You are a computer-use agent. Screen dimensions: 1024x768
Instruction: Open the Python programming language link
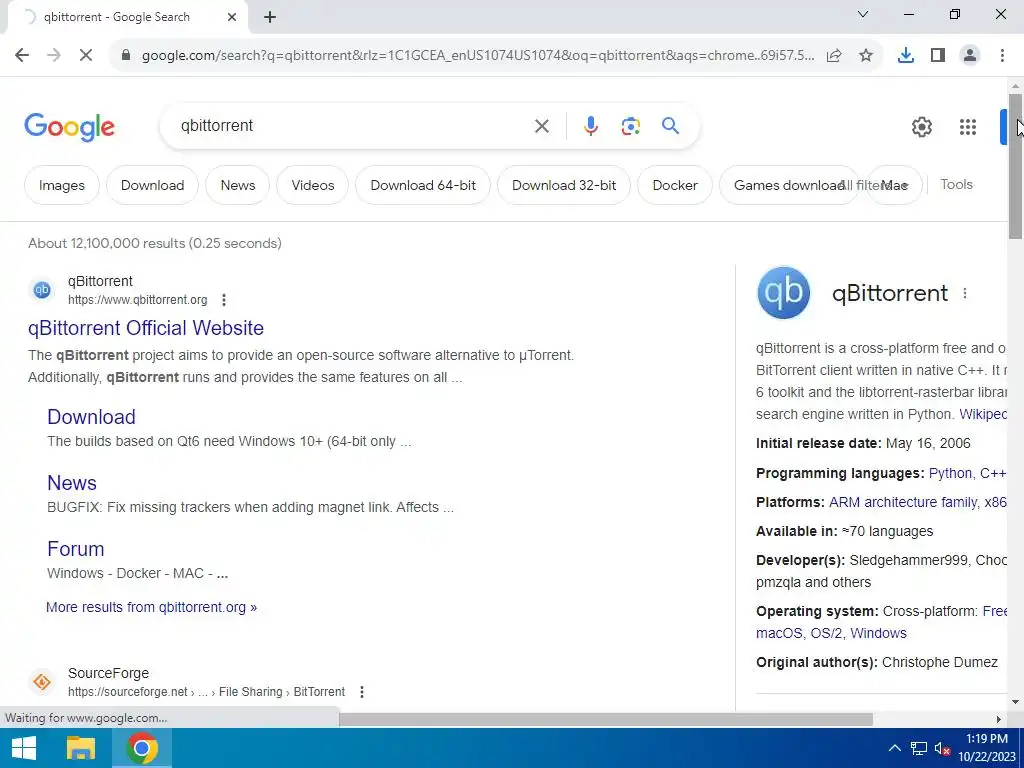tap(951, 473)
